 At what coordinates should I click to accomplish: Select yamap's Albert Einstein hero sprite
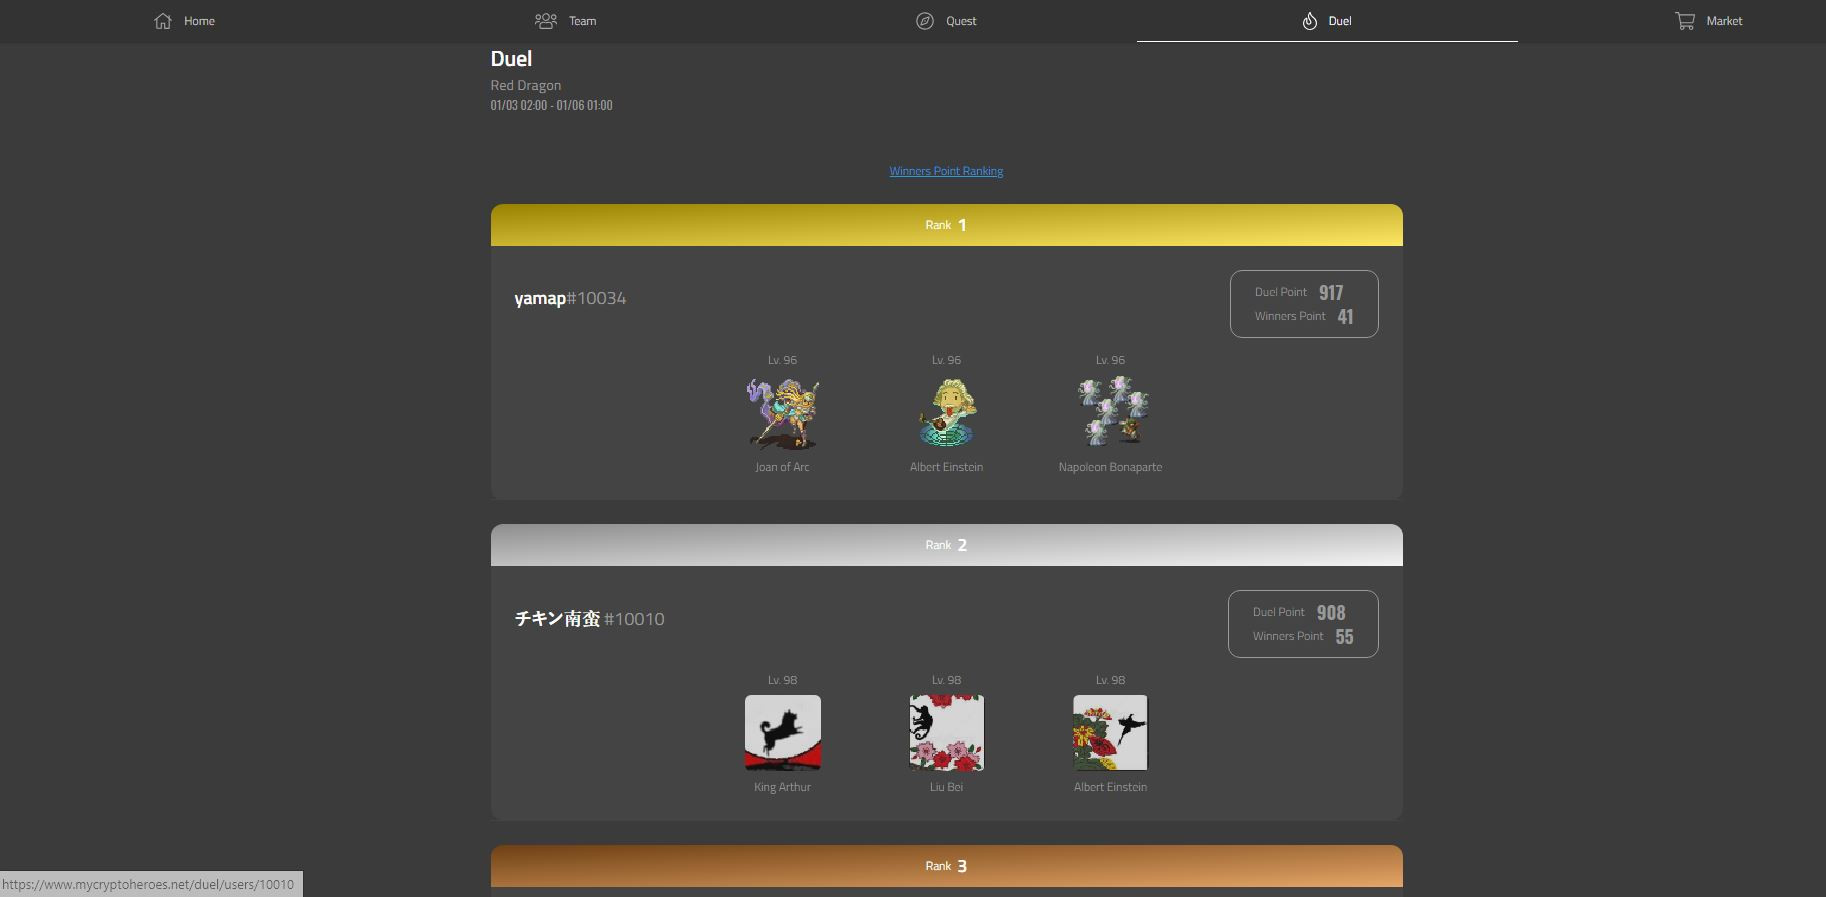(946, 413)
